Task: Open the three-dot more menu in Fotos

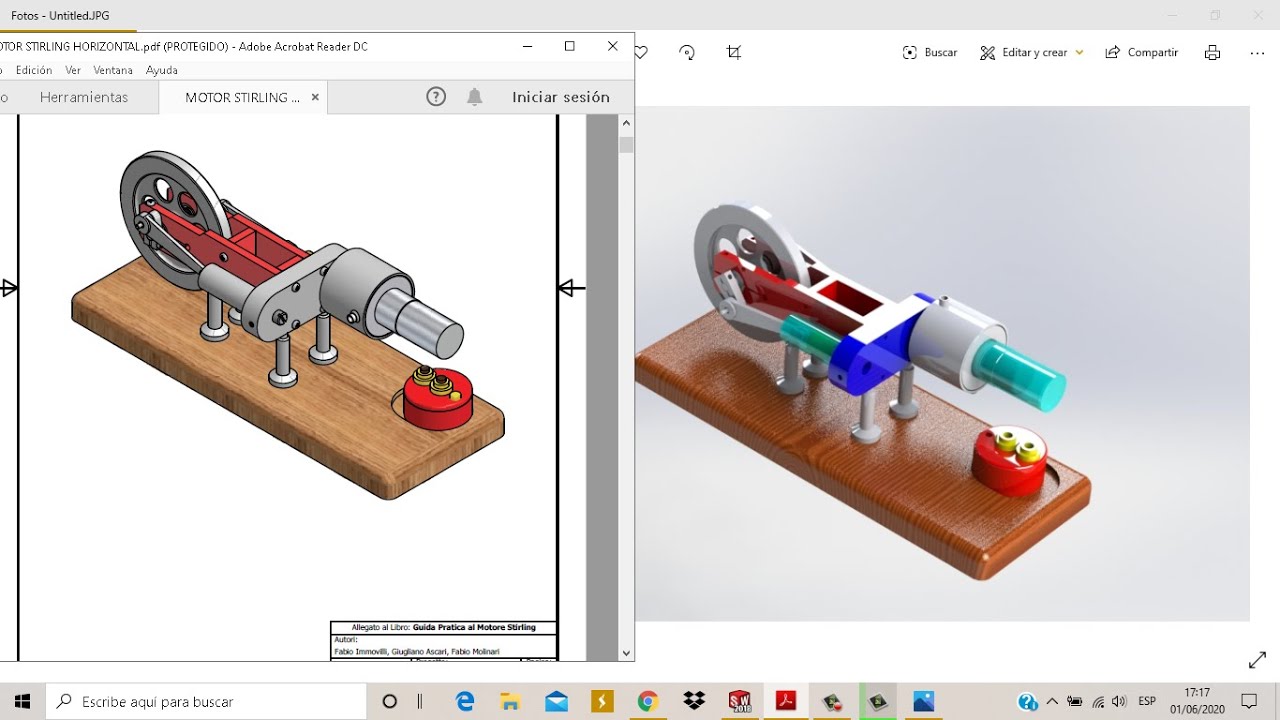Action: coord(1258,53)
